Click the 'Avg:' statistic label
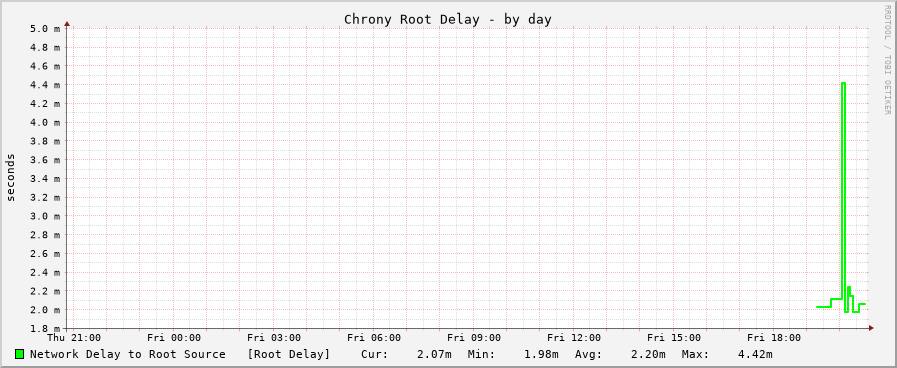The image size is (897, 368). (x=589, y=354)
